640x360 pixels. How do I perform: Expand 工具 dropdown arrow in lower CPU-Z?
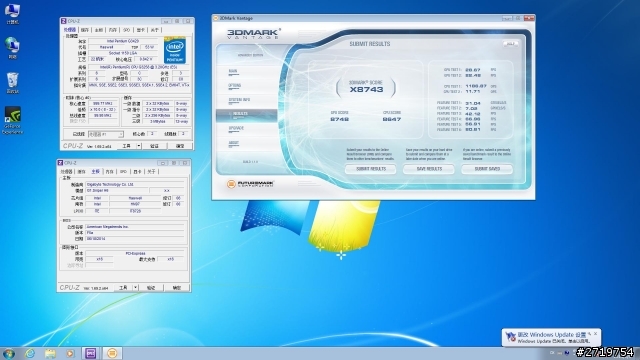coord(136,288)
